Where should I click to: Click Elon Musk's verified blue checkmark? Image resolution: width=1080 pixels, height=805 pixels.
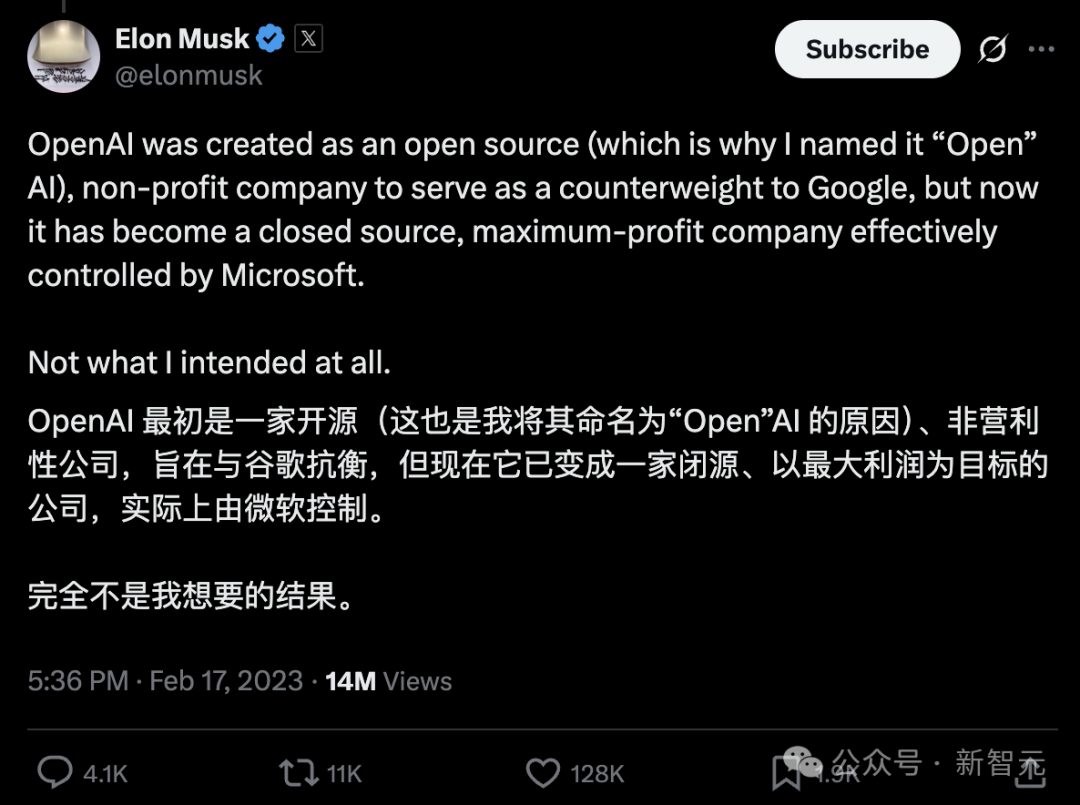click(268, 38)
